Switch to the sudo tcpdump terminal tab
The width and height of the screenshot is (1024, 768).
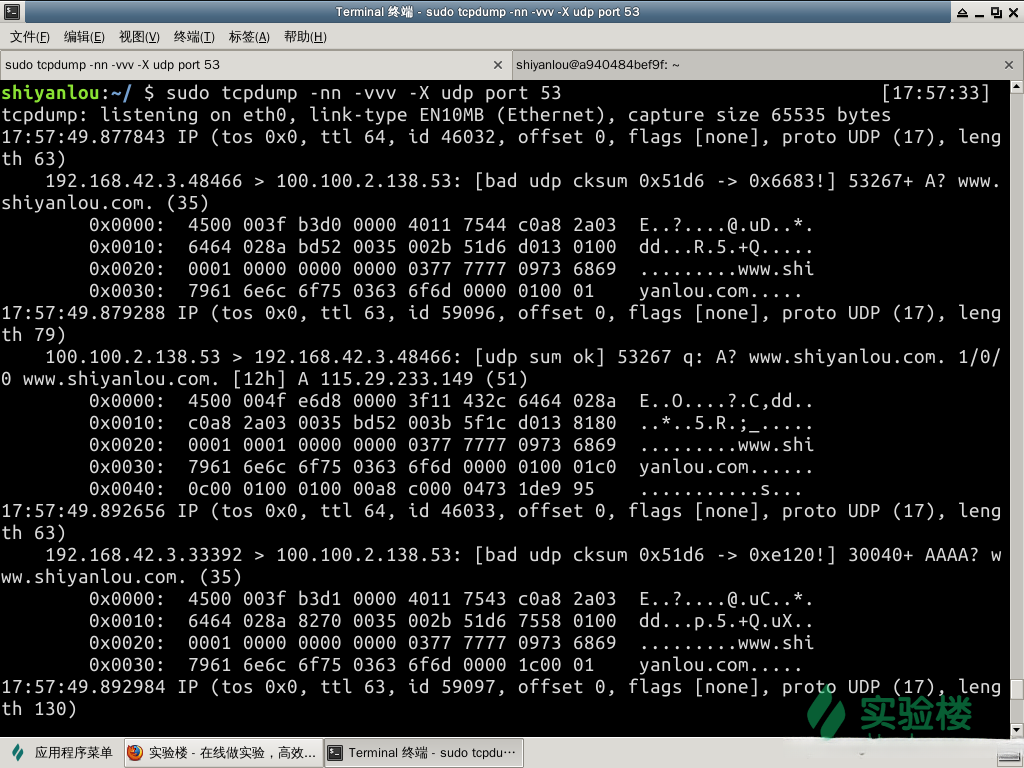[x=256, y=65]
